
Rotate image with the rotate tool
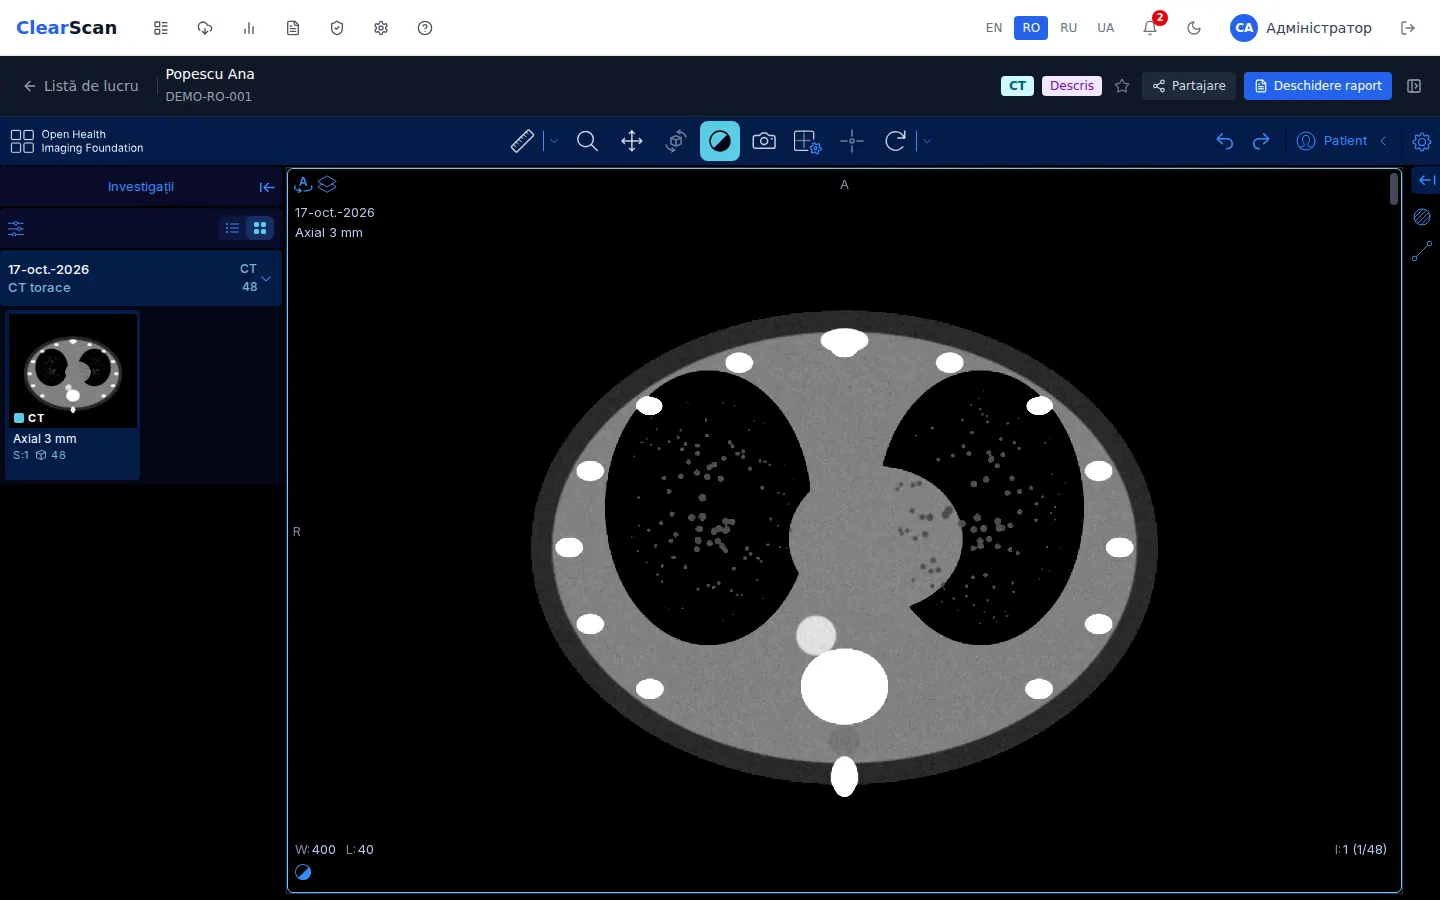[x=896, y=141]
